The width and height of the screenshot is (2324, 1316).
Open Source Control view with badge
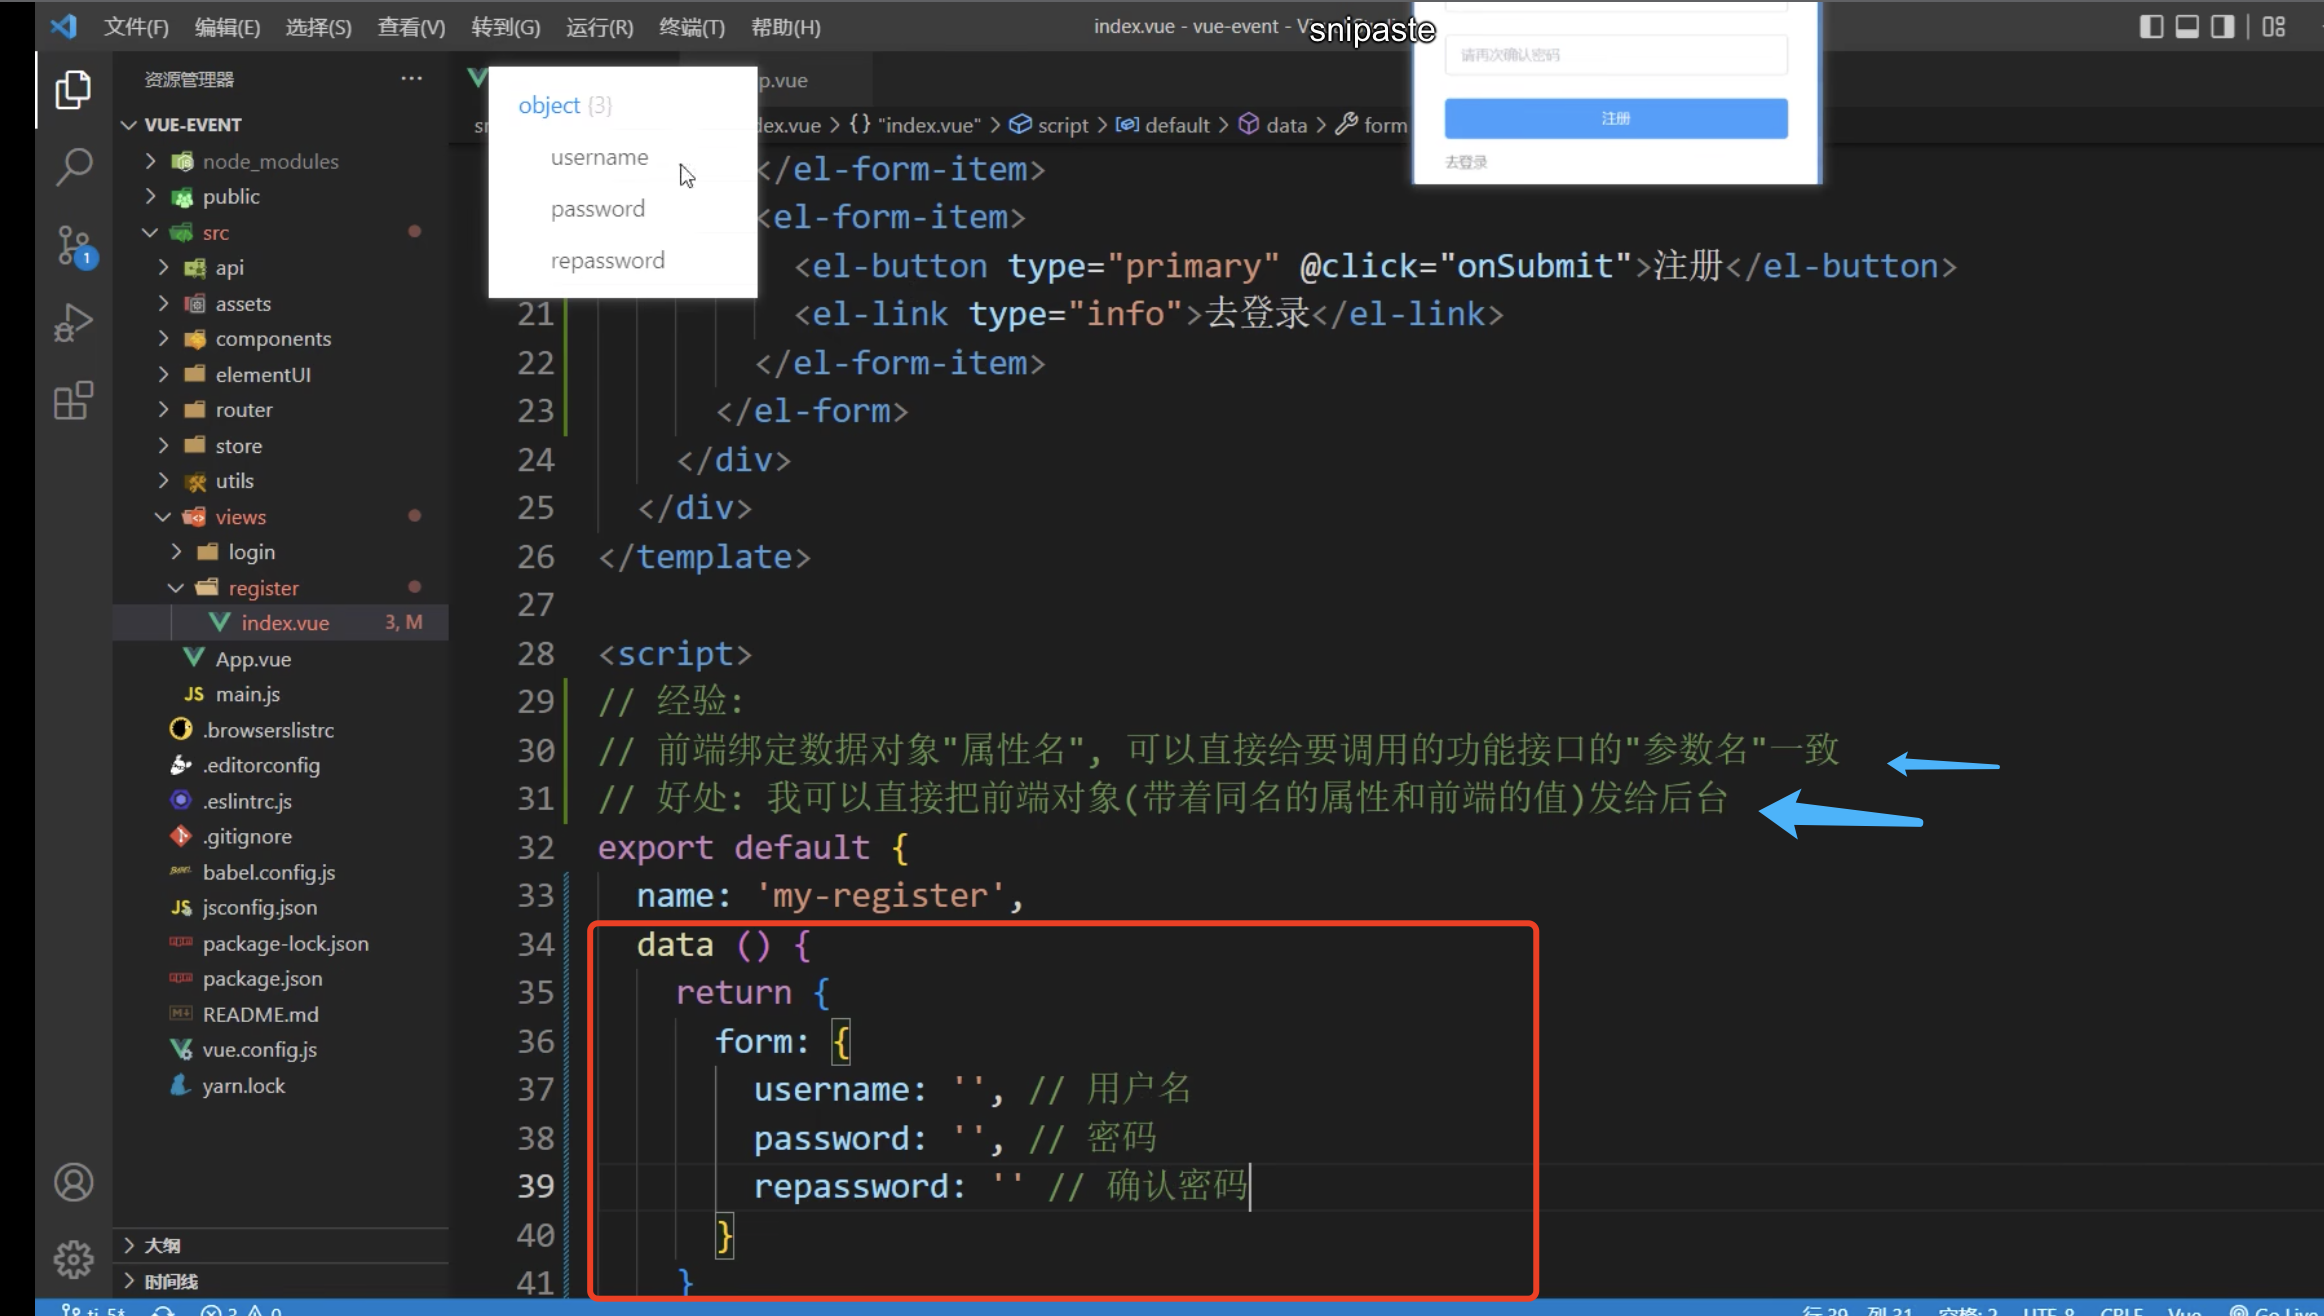point(75,246)
